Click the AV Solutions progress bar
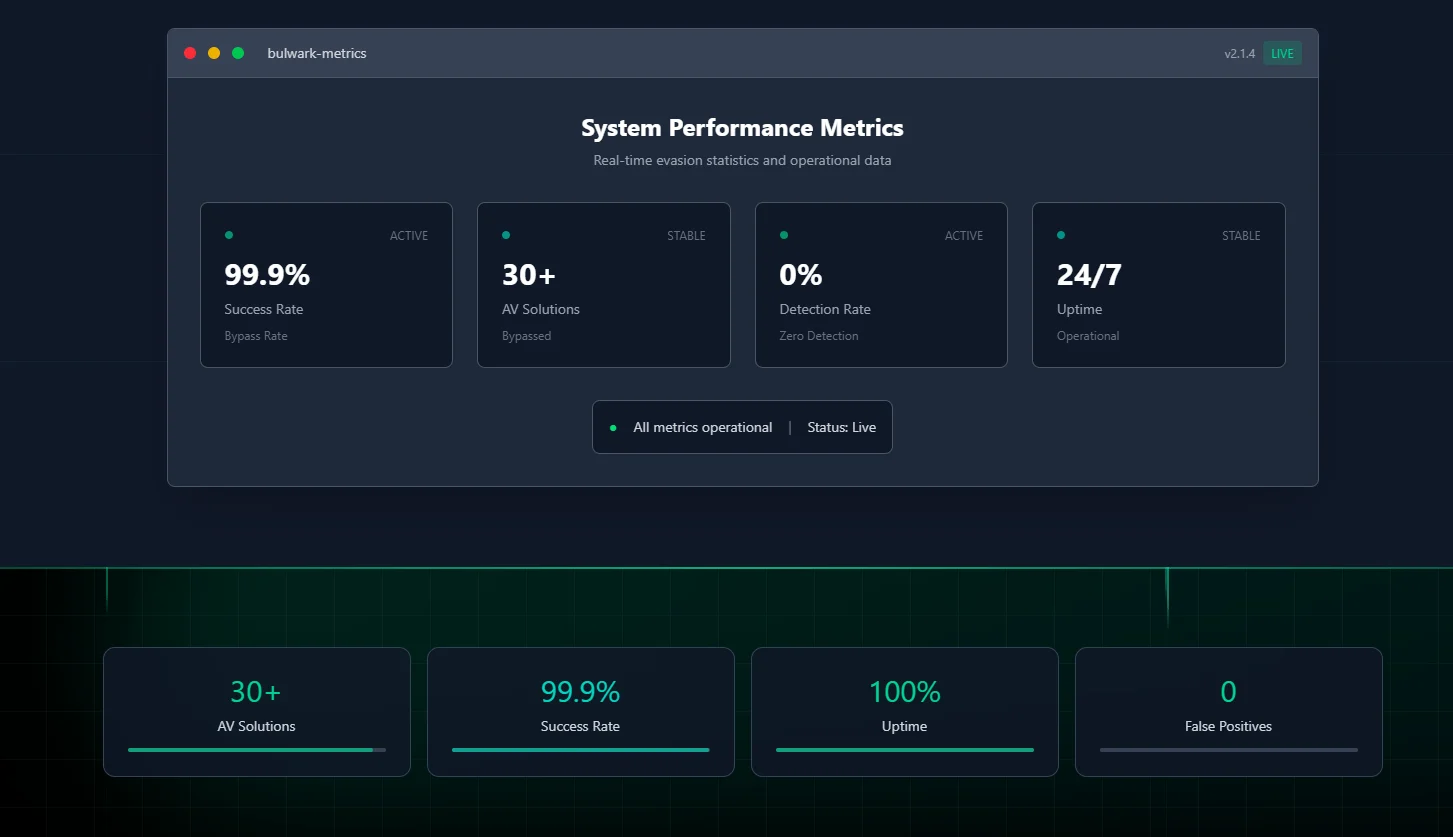 [x=257, y=750]
